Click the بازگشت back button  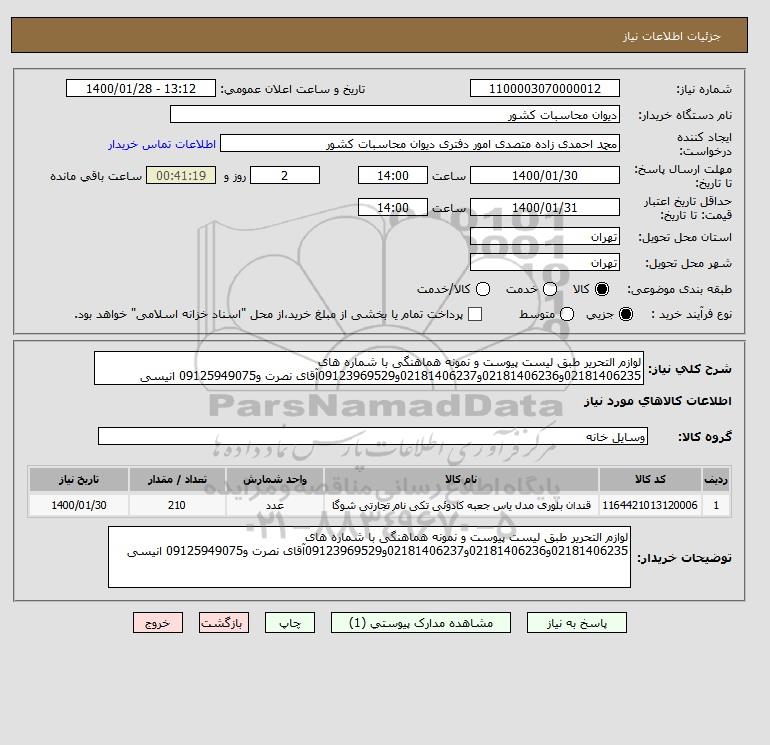tap(224, 623)
